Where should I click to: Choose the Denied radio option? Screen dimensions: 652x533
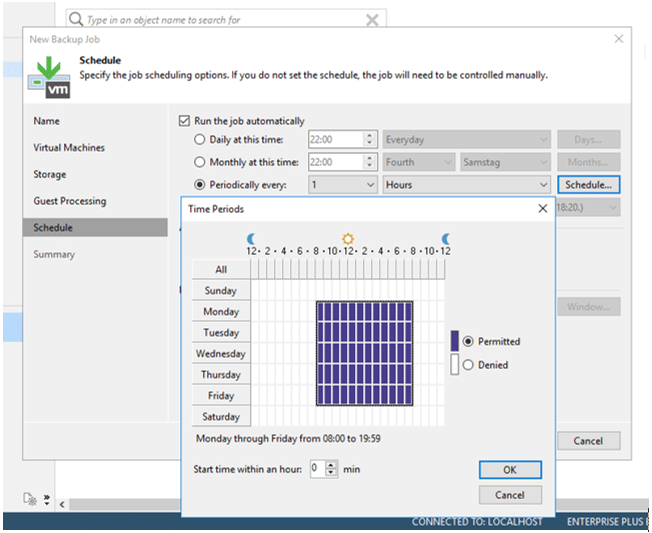pos(468,365)
